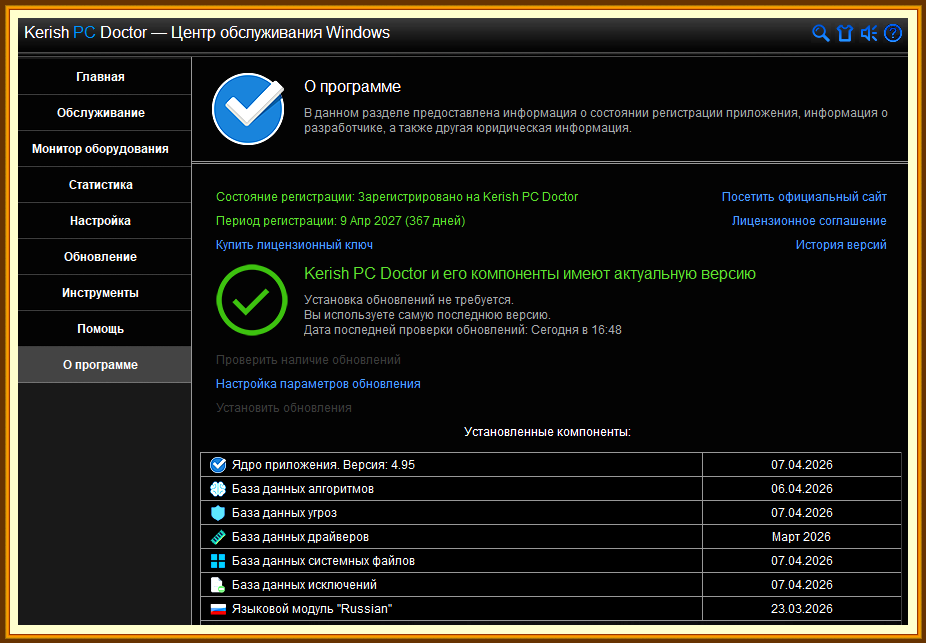
Task: Click the exclusions database file icon
Action: point(218,585)
